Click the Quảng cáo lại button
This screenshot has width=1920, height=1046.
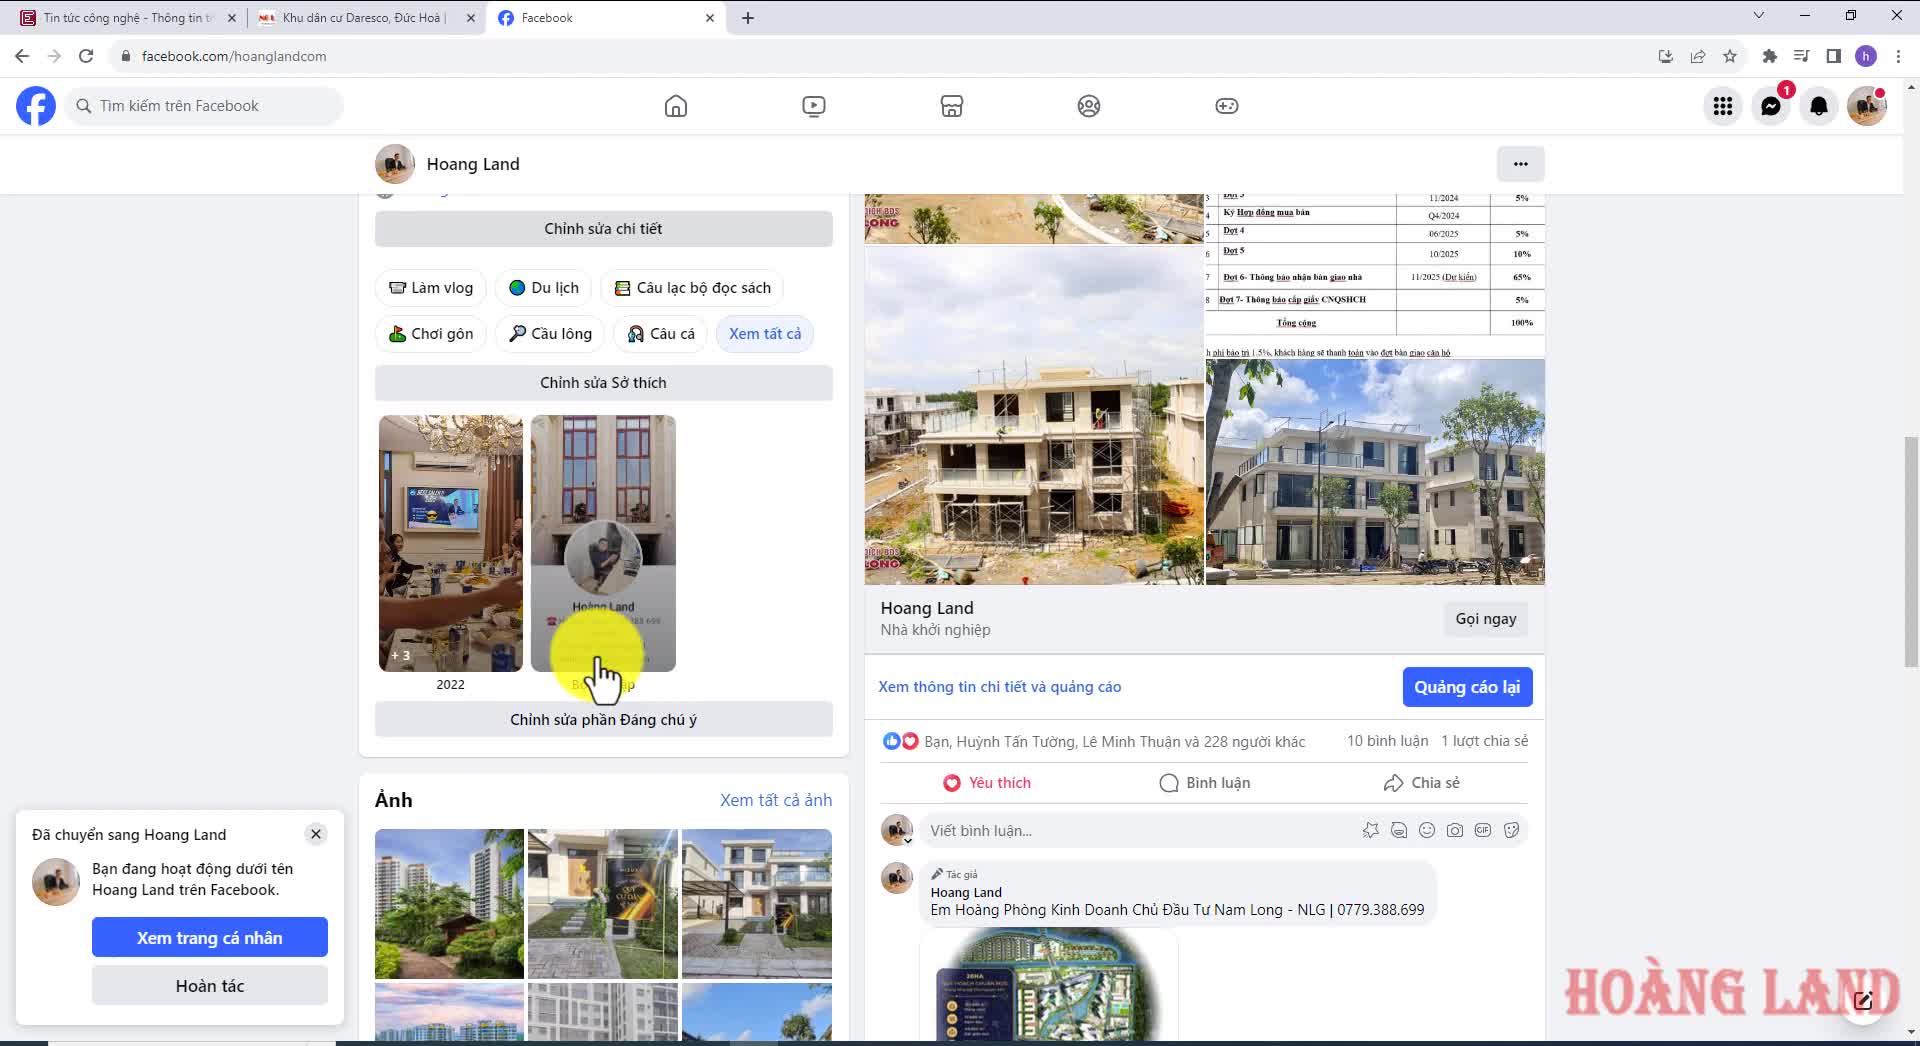click(x=1467, y=687)
